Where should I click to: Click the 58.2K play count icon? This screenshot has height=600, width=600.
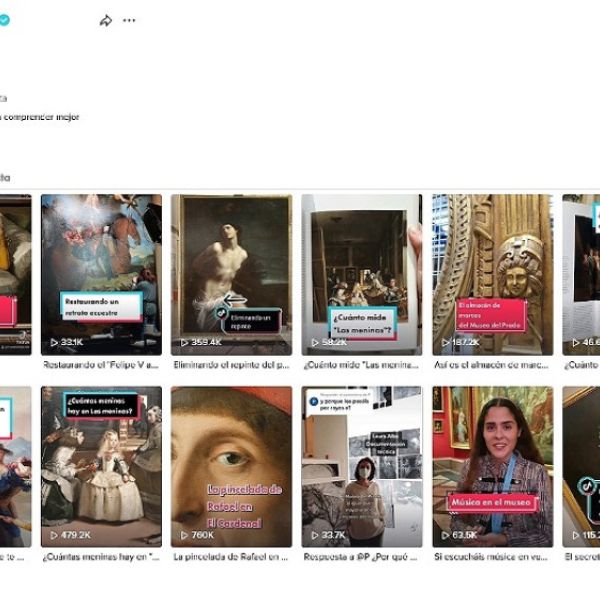tap(315, 342)
